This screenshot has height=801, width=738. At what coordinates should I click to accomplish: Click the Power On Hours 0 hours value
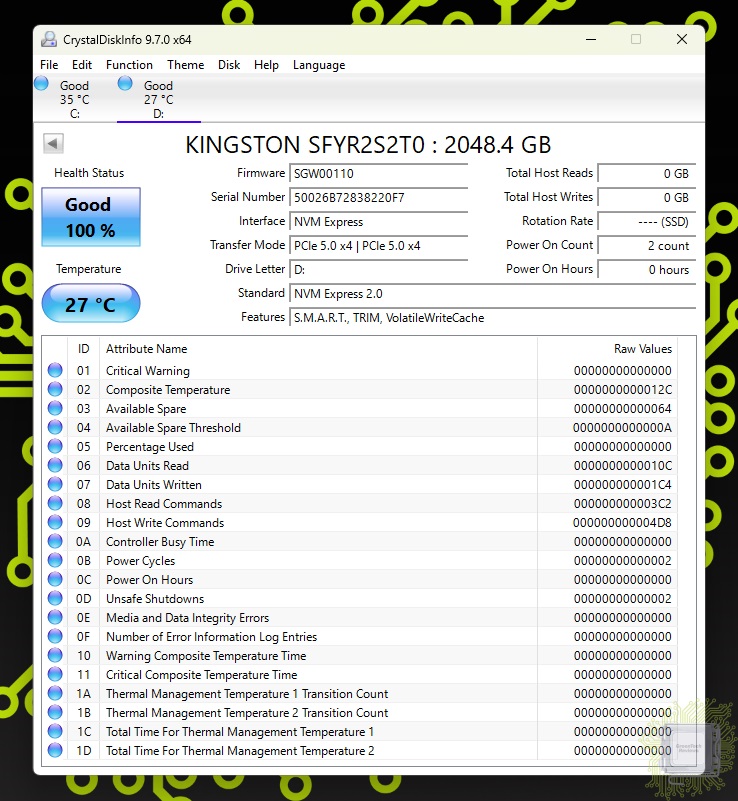point(647,270)
